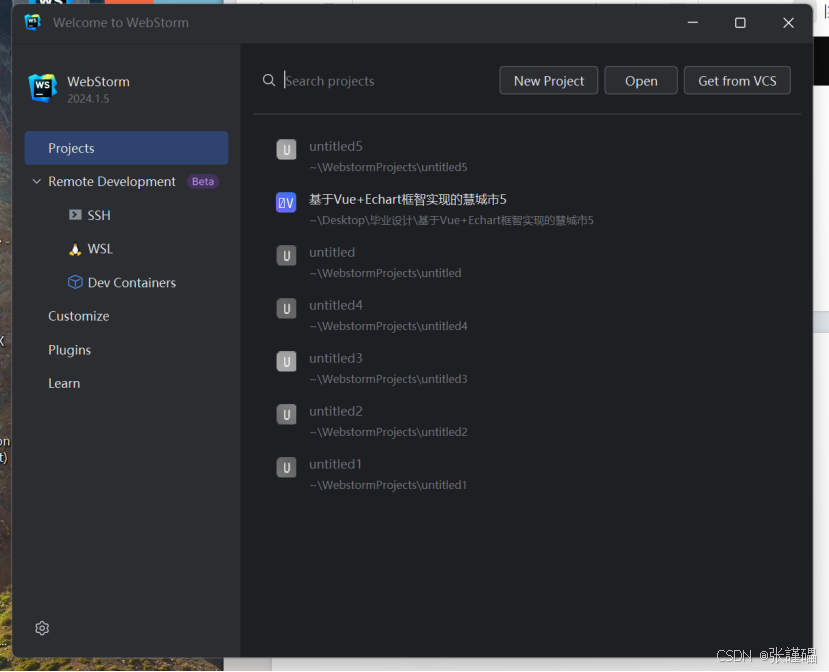Click the untitled2 project icon
This screenshot has height=672, width=829.
point(286,415)
